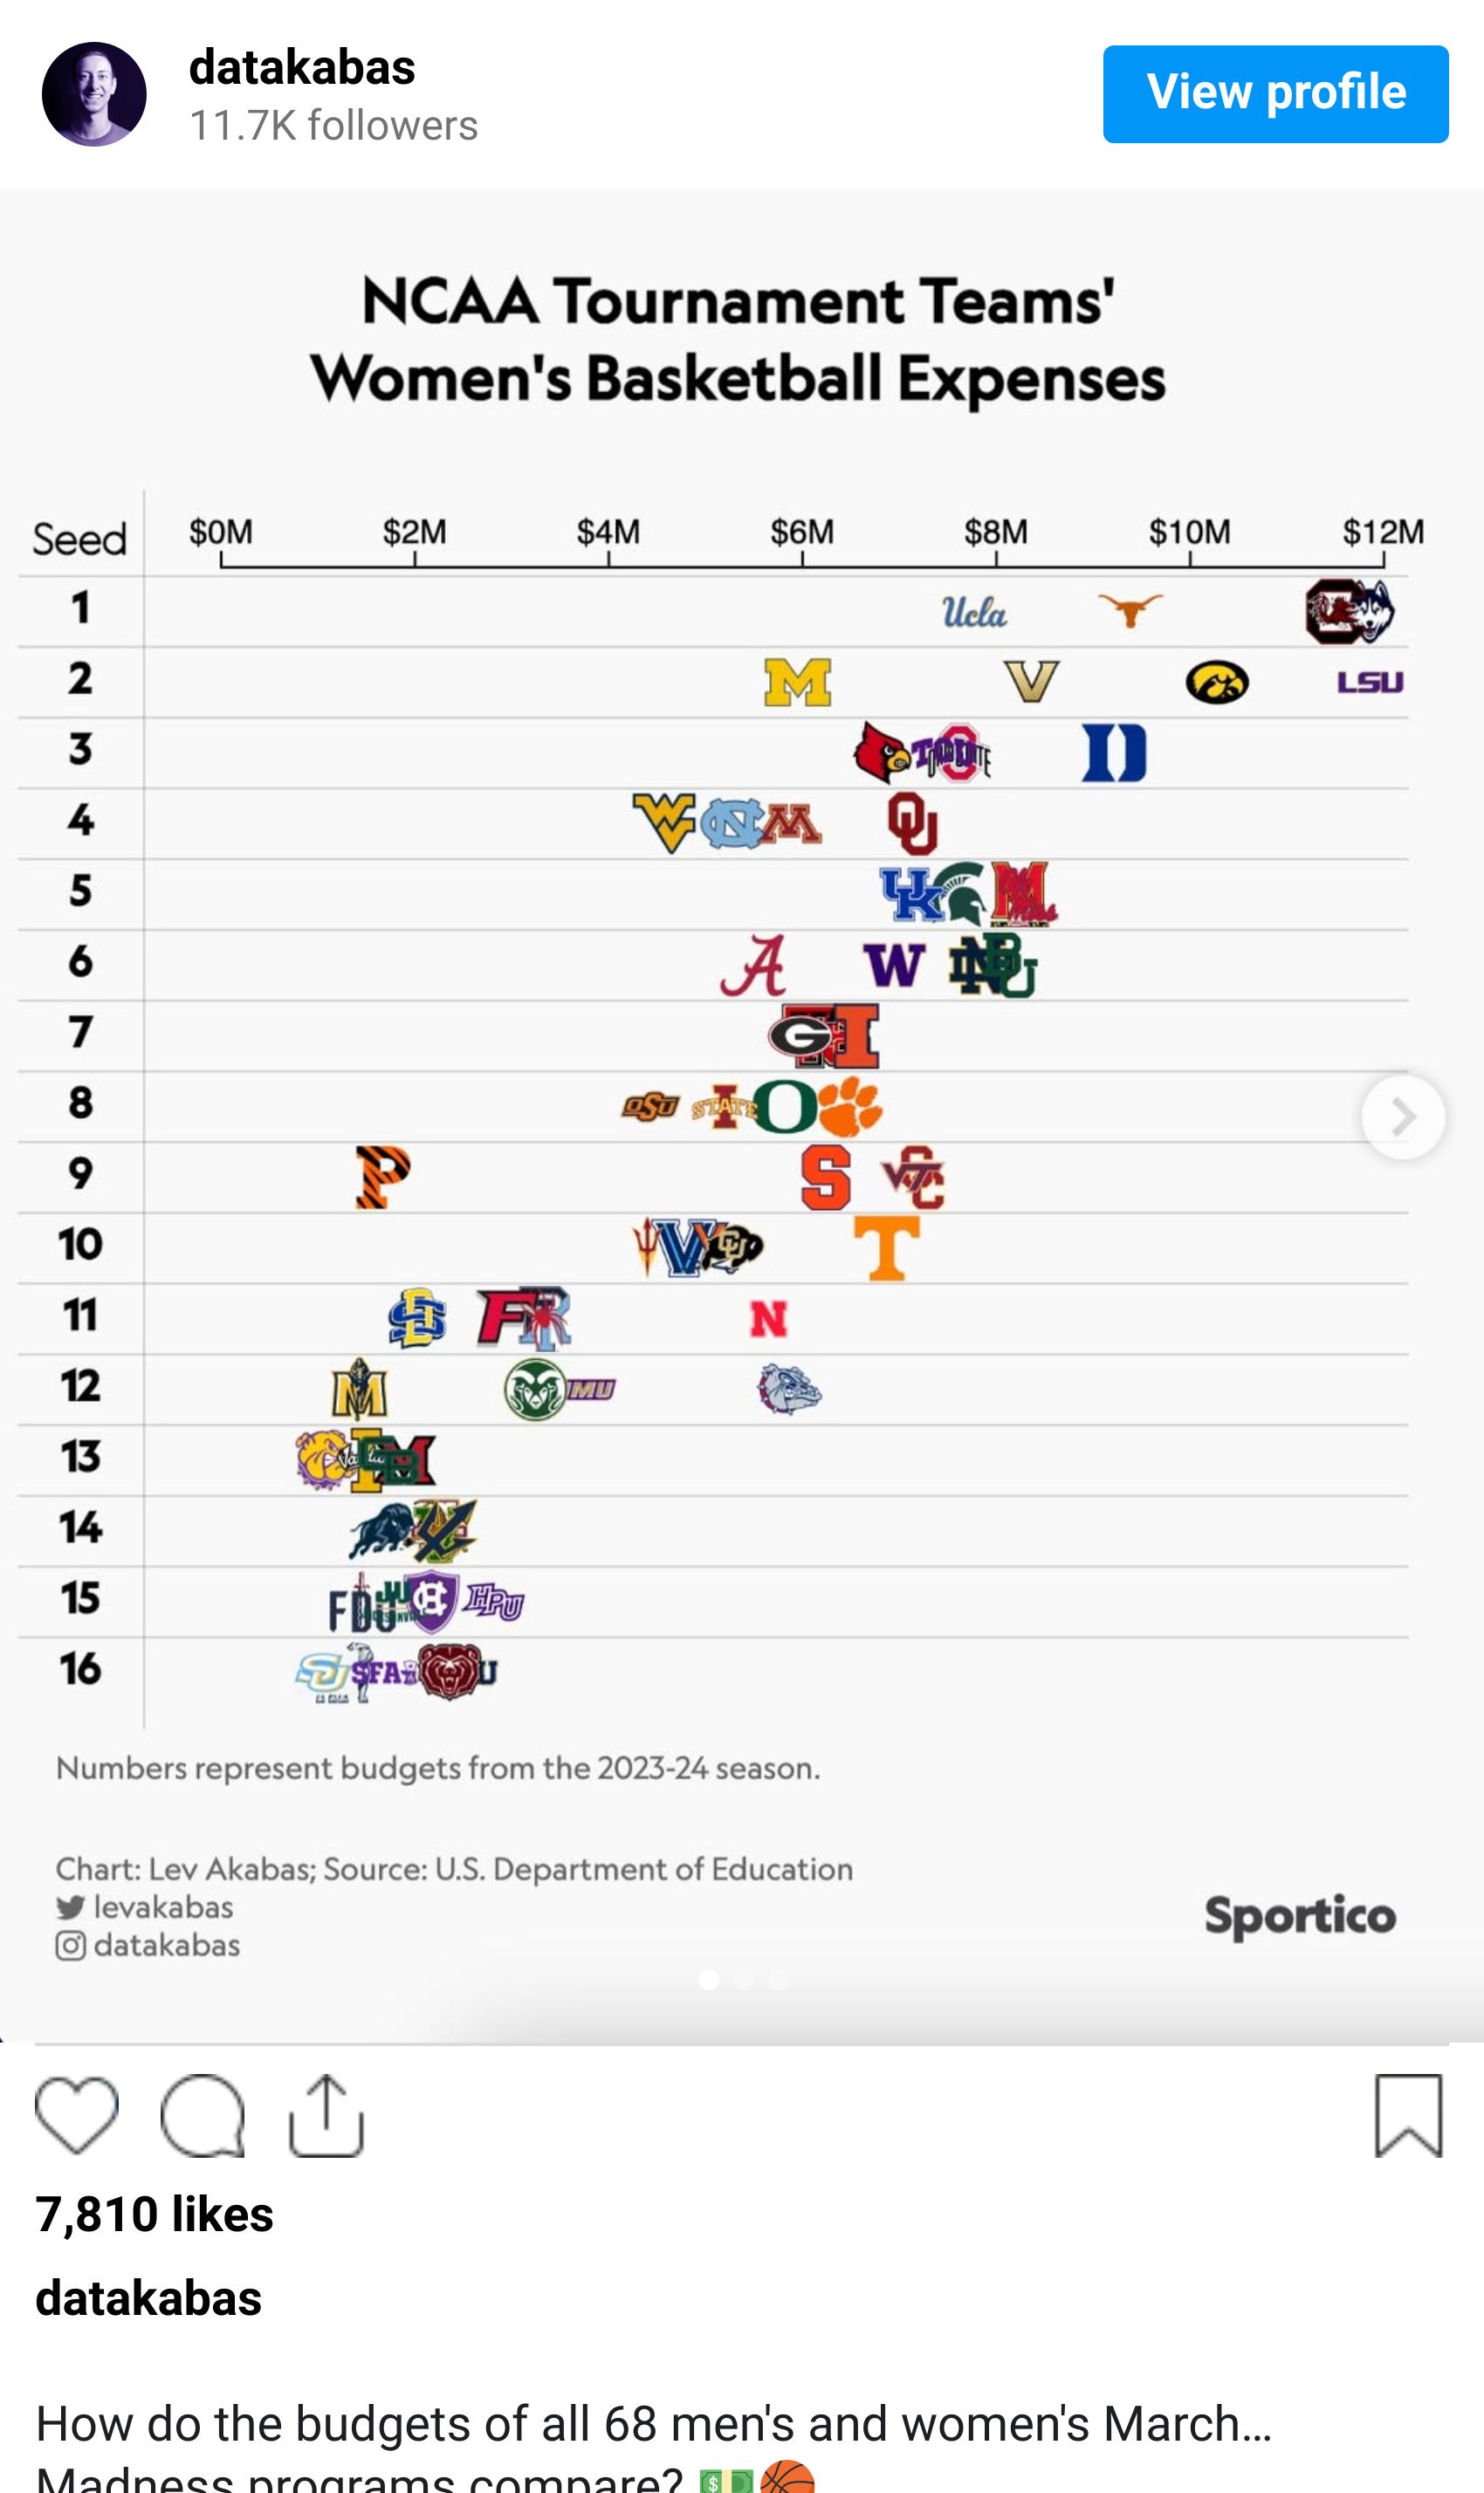
Task: View the 7,810 likes list
Action: tap(154, 2214)
